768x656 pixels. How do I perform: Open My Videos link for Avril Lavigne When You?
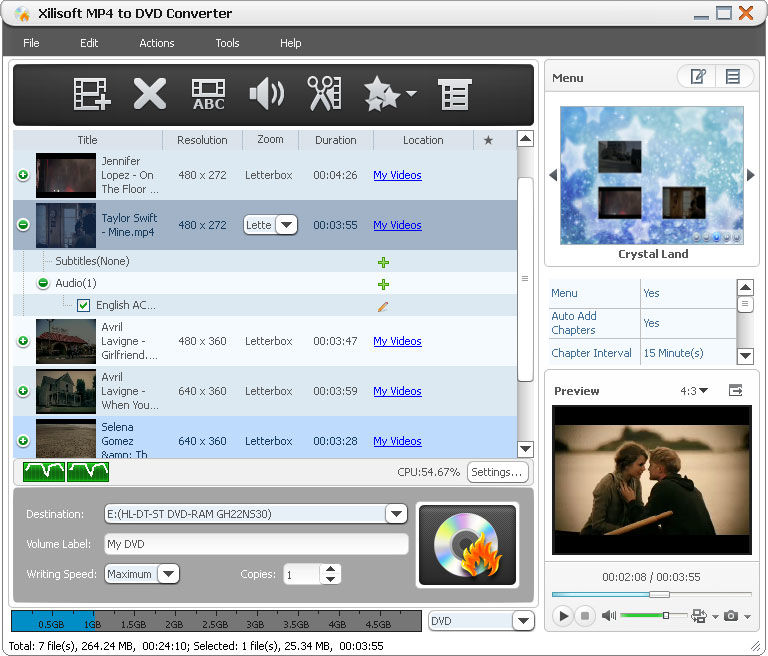397,391
